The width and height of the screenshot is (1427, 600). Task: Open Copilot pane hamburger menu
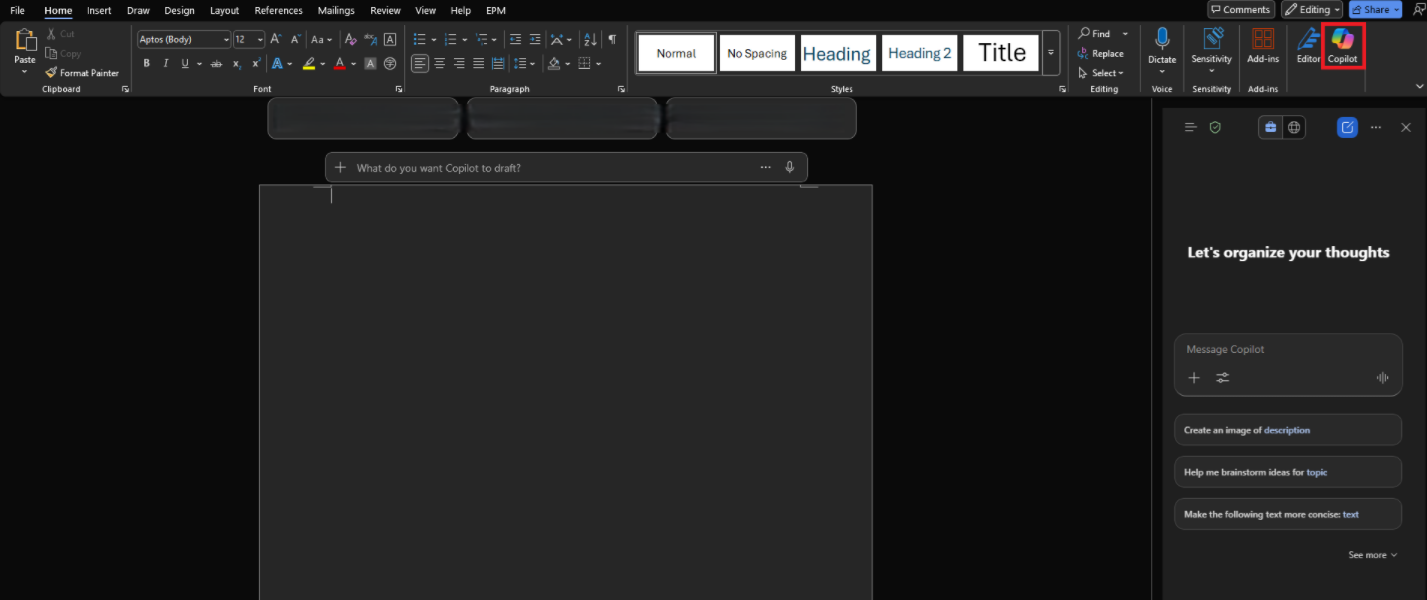pyautogui.click(x=1190, y=127)
